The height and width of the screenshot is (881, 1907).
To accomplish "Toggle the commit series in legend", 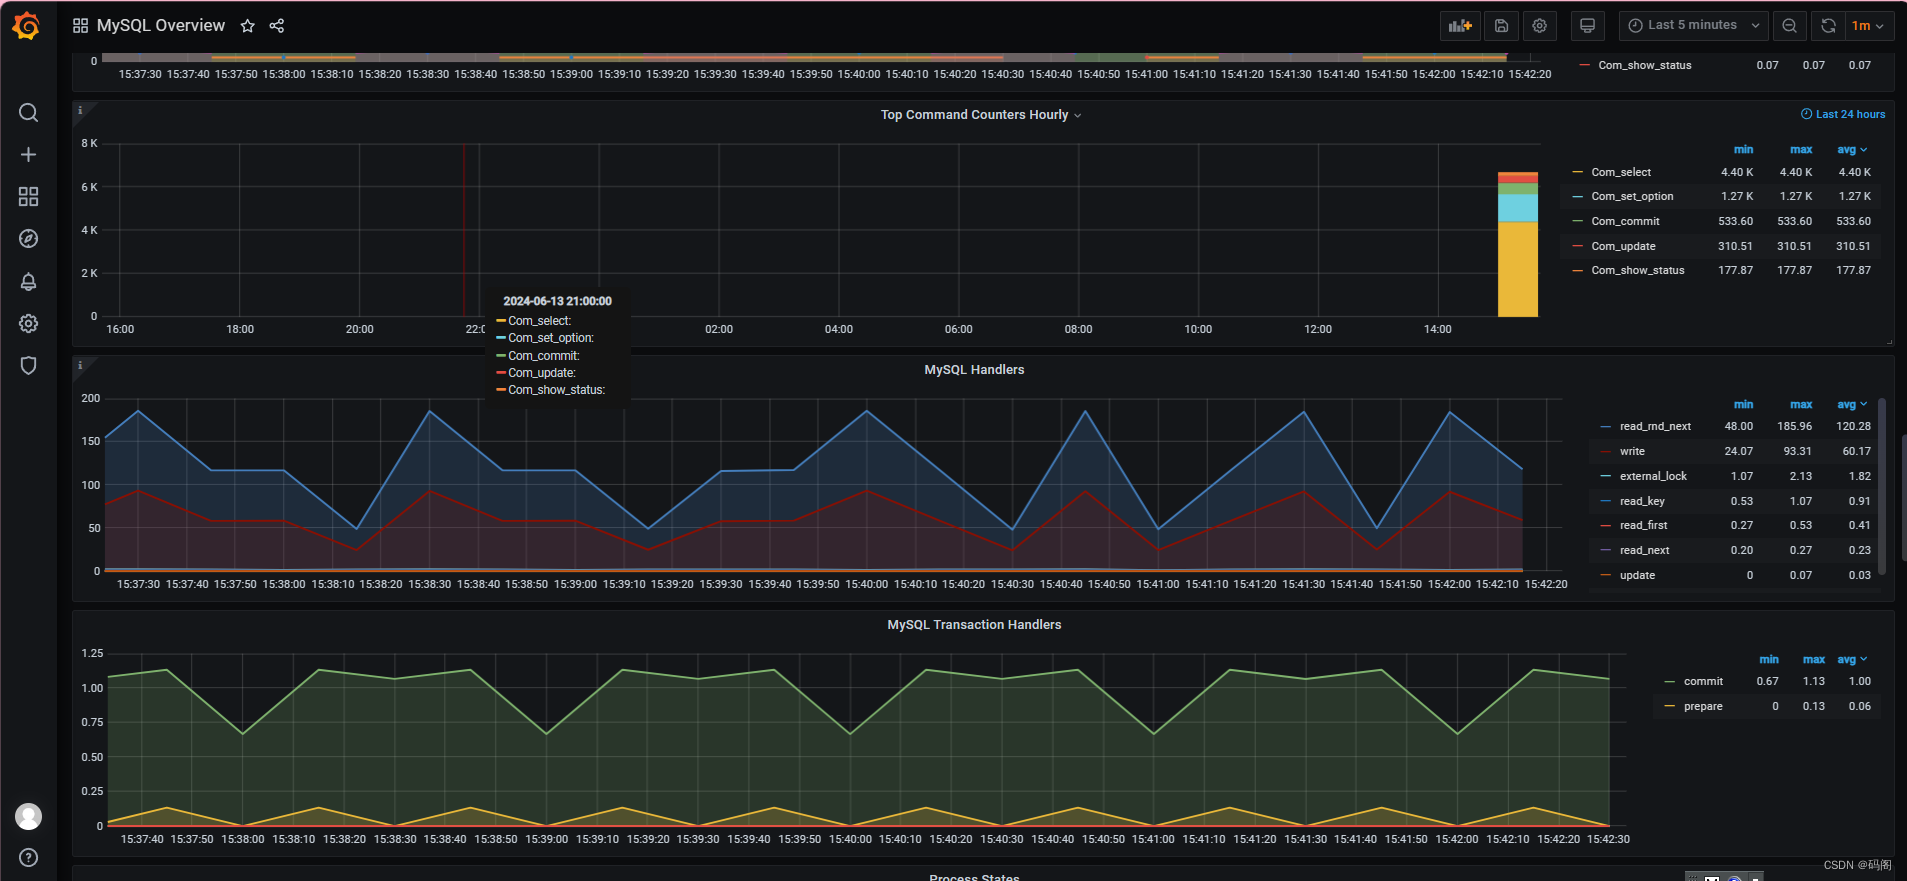I will (1703, 681).
